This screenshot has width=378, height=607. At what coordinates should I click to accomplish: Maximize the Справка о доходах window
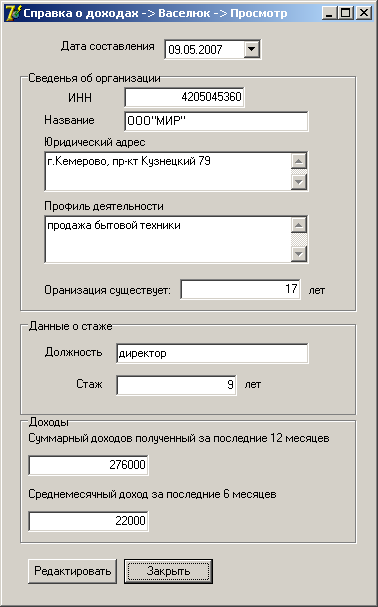(x=344, y=14)
